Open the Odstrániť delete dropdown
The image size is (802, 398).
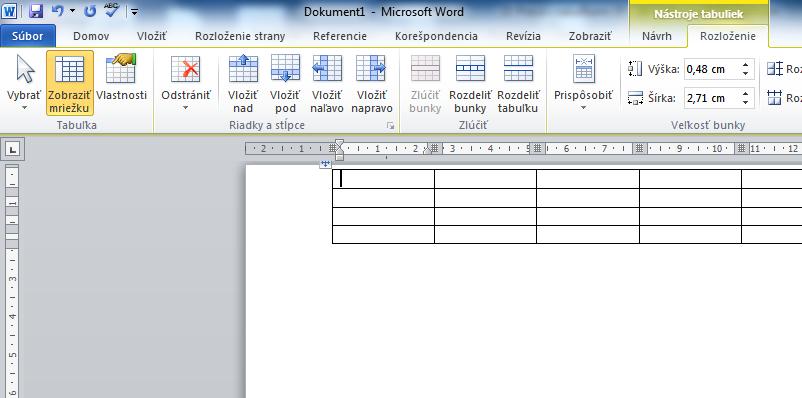coord(186,83)
